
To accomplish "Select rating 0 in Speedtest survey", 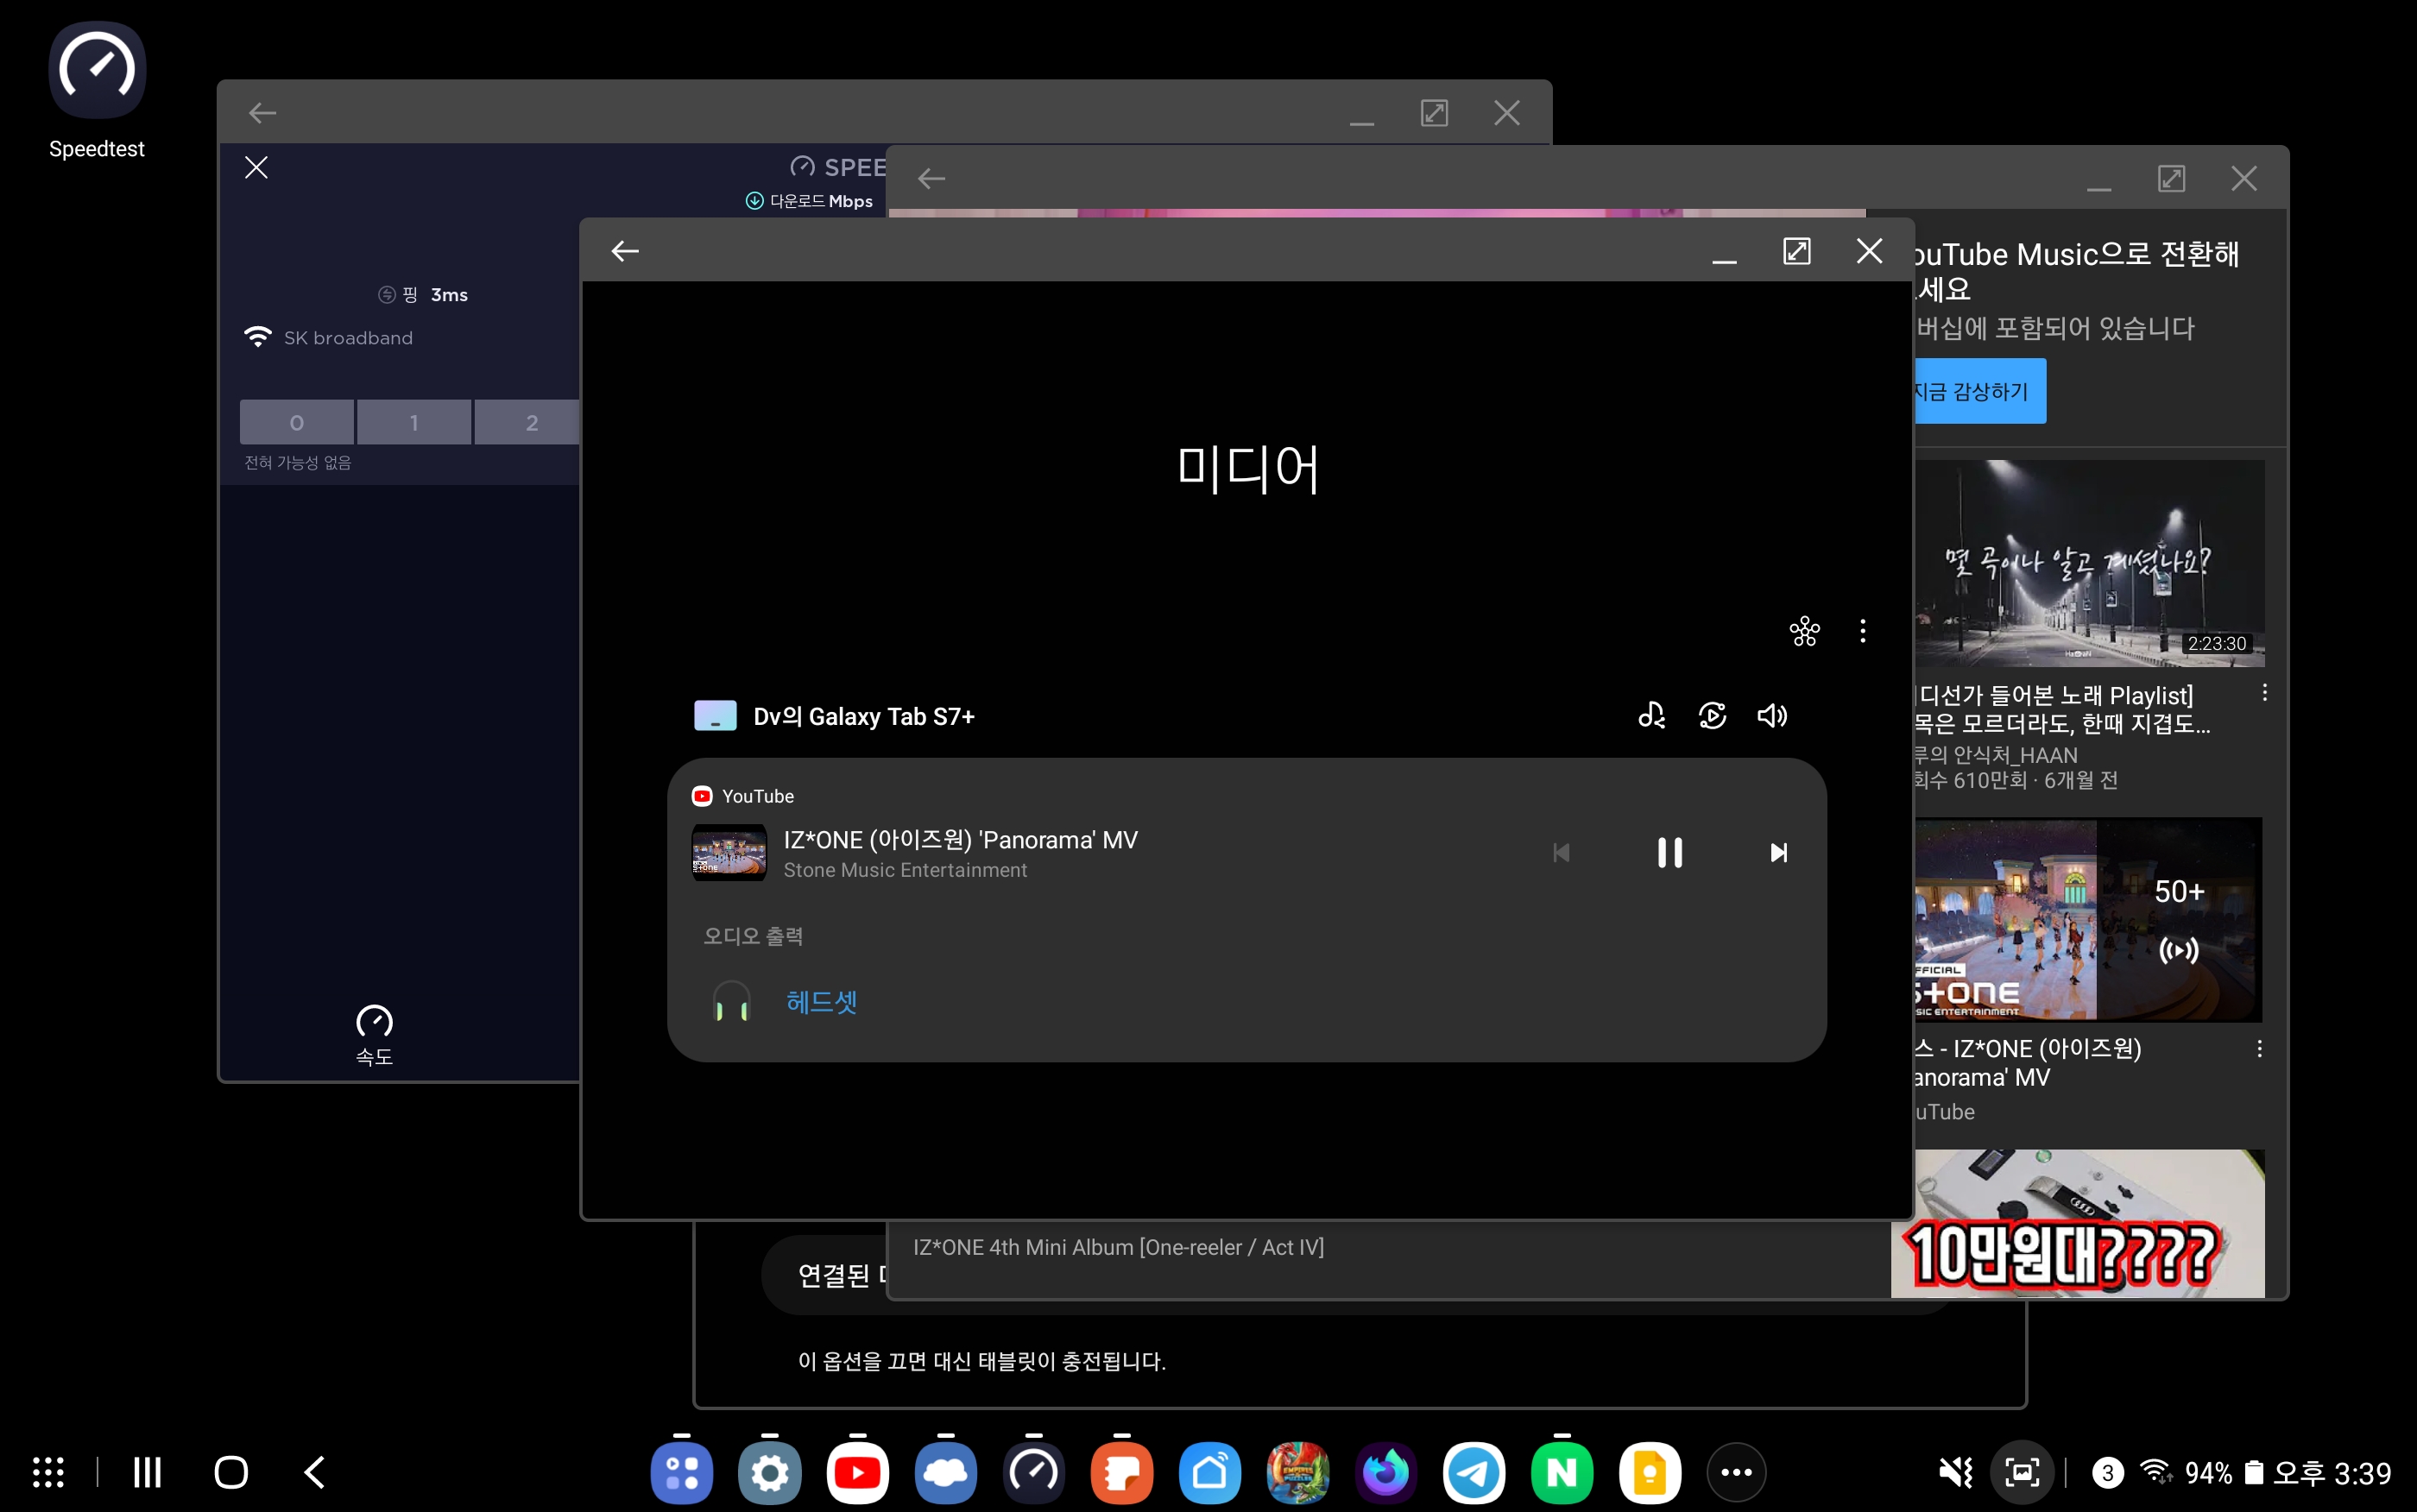I will pyautogui.click(x=296, y=422).
